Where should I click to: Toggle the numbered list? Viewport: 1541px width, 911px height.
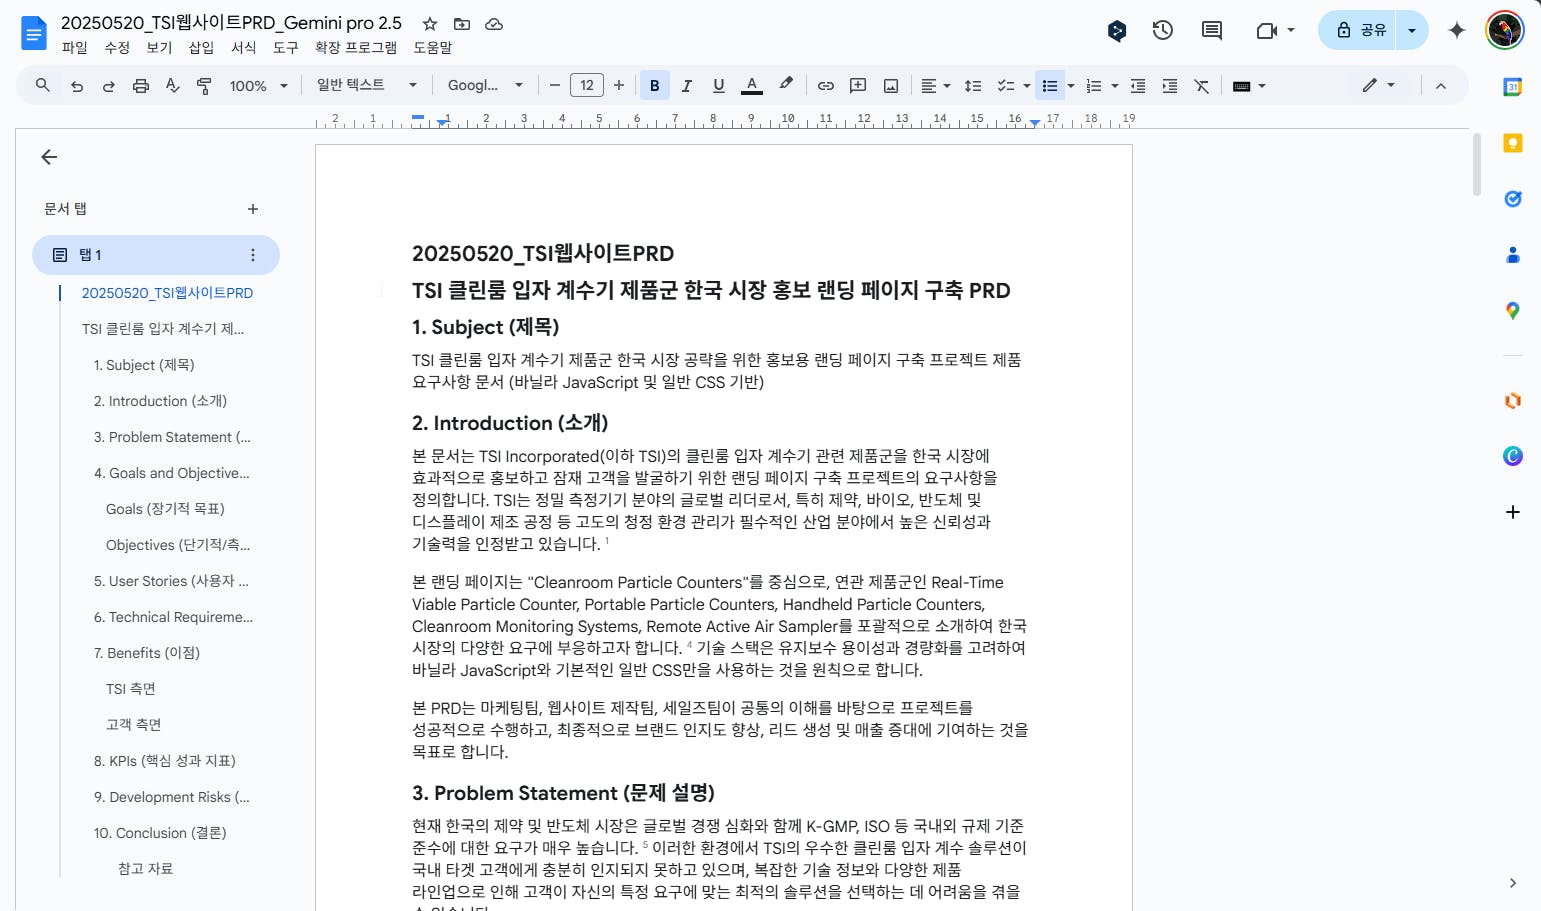1094,86
